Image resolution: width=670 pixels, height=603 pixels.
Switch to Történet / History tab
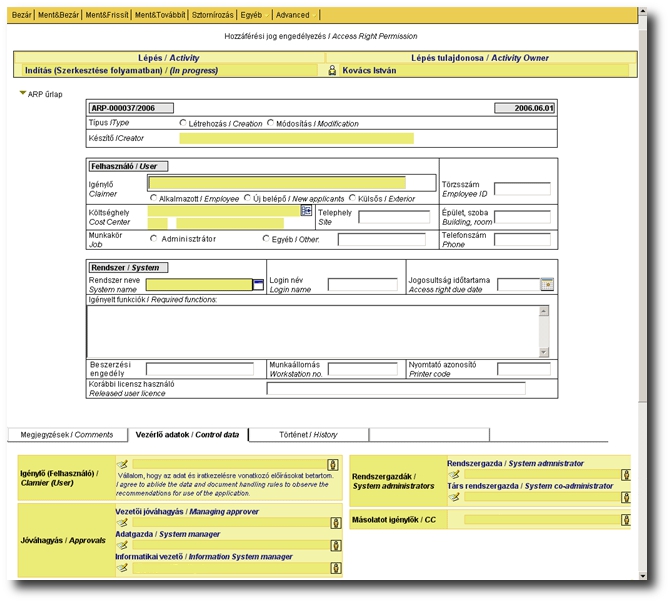point(309,435)
